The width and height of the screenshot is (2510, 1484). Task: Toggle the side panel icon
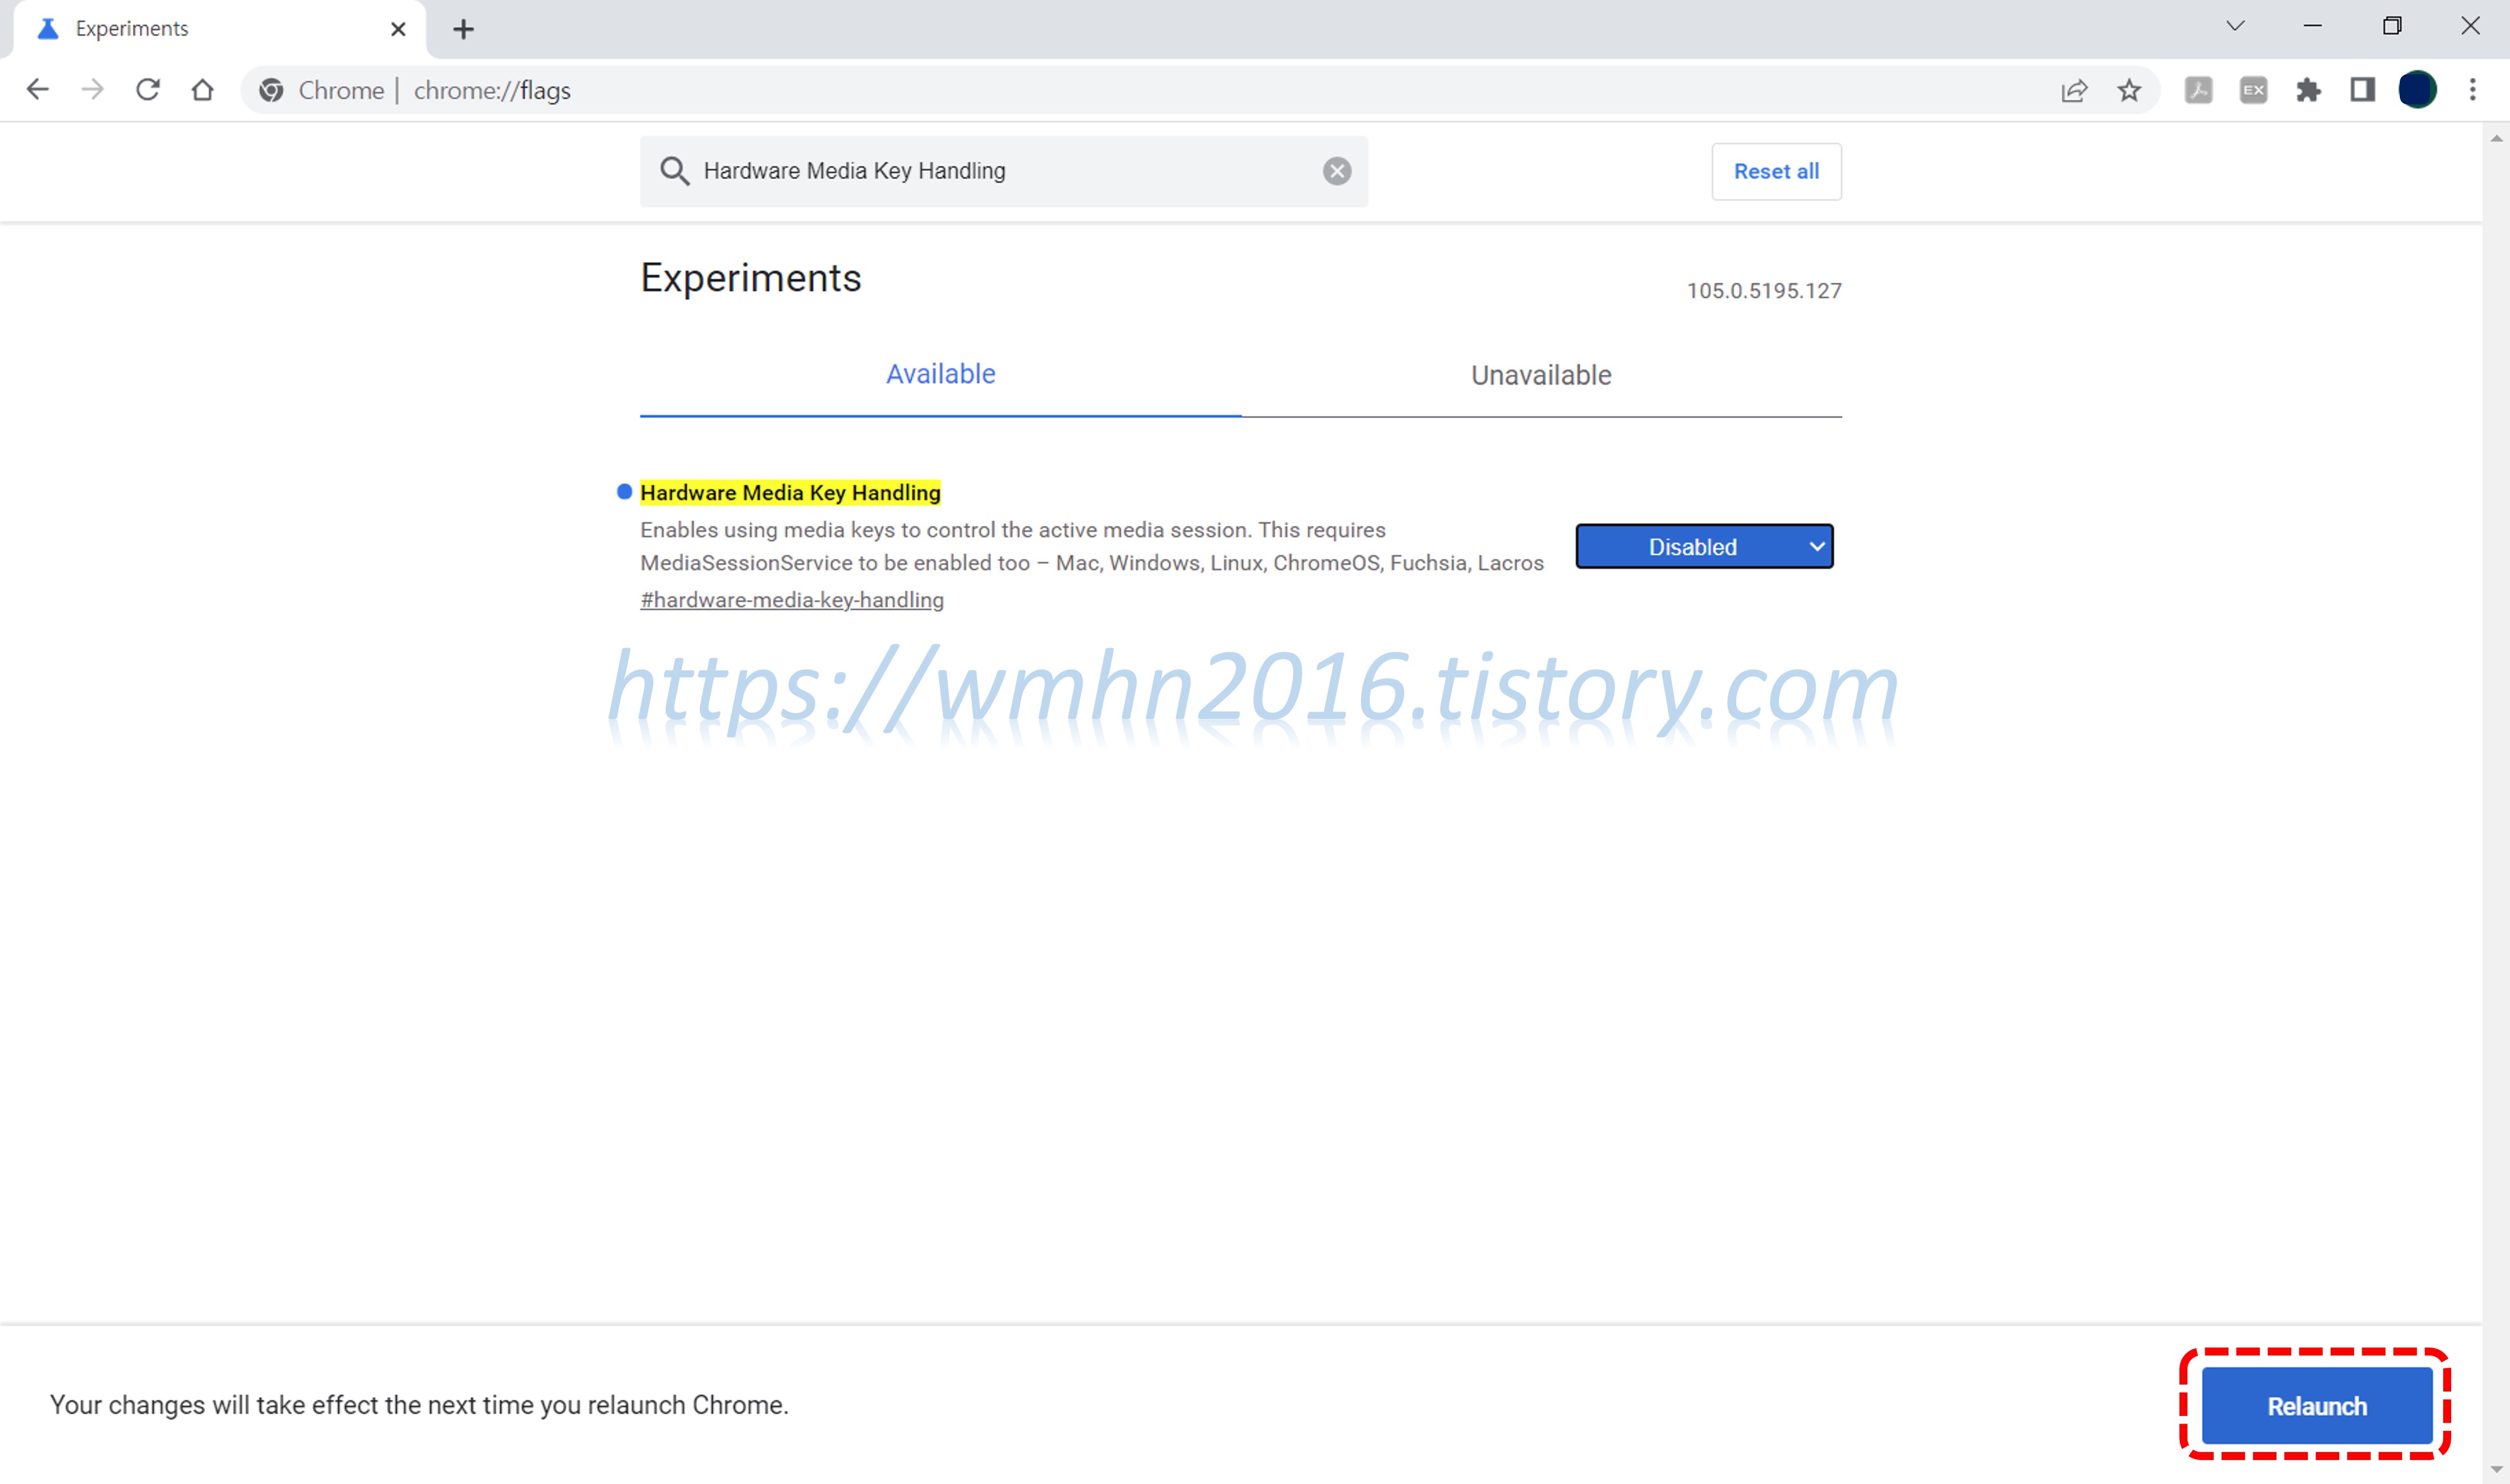coord(2362,90)
